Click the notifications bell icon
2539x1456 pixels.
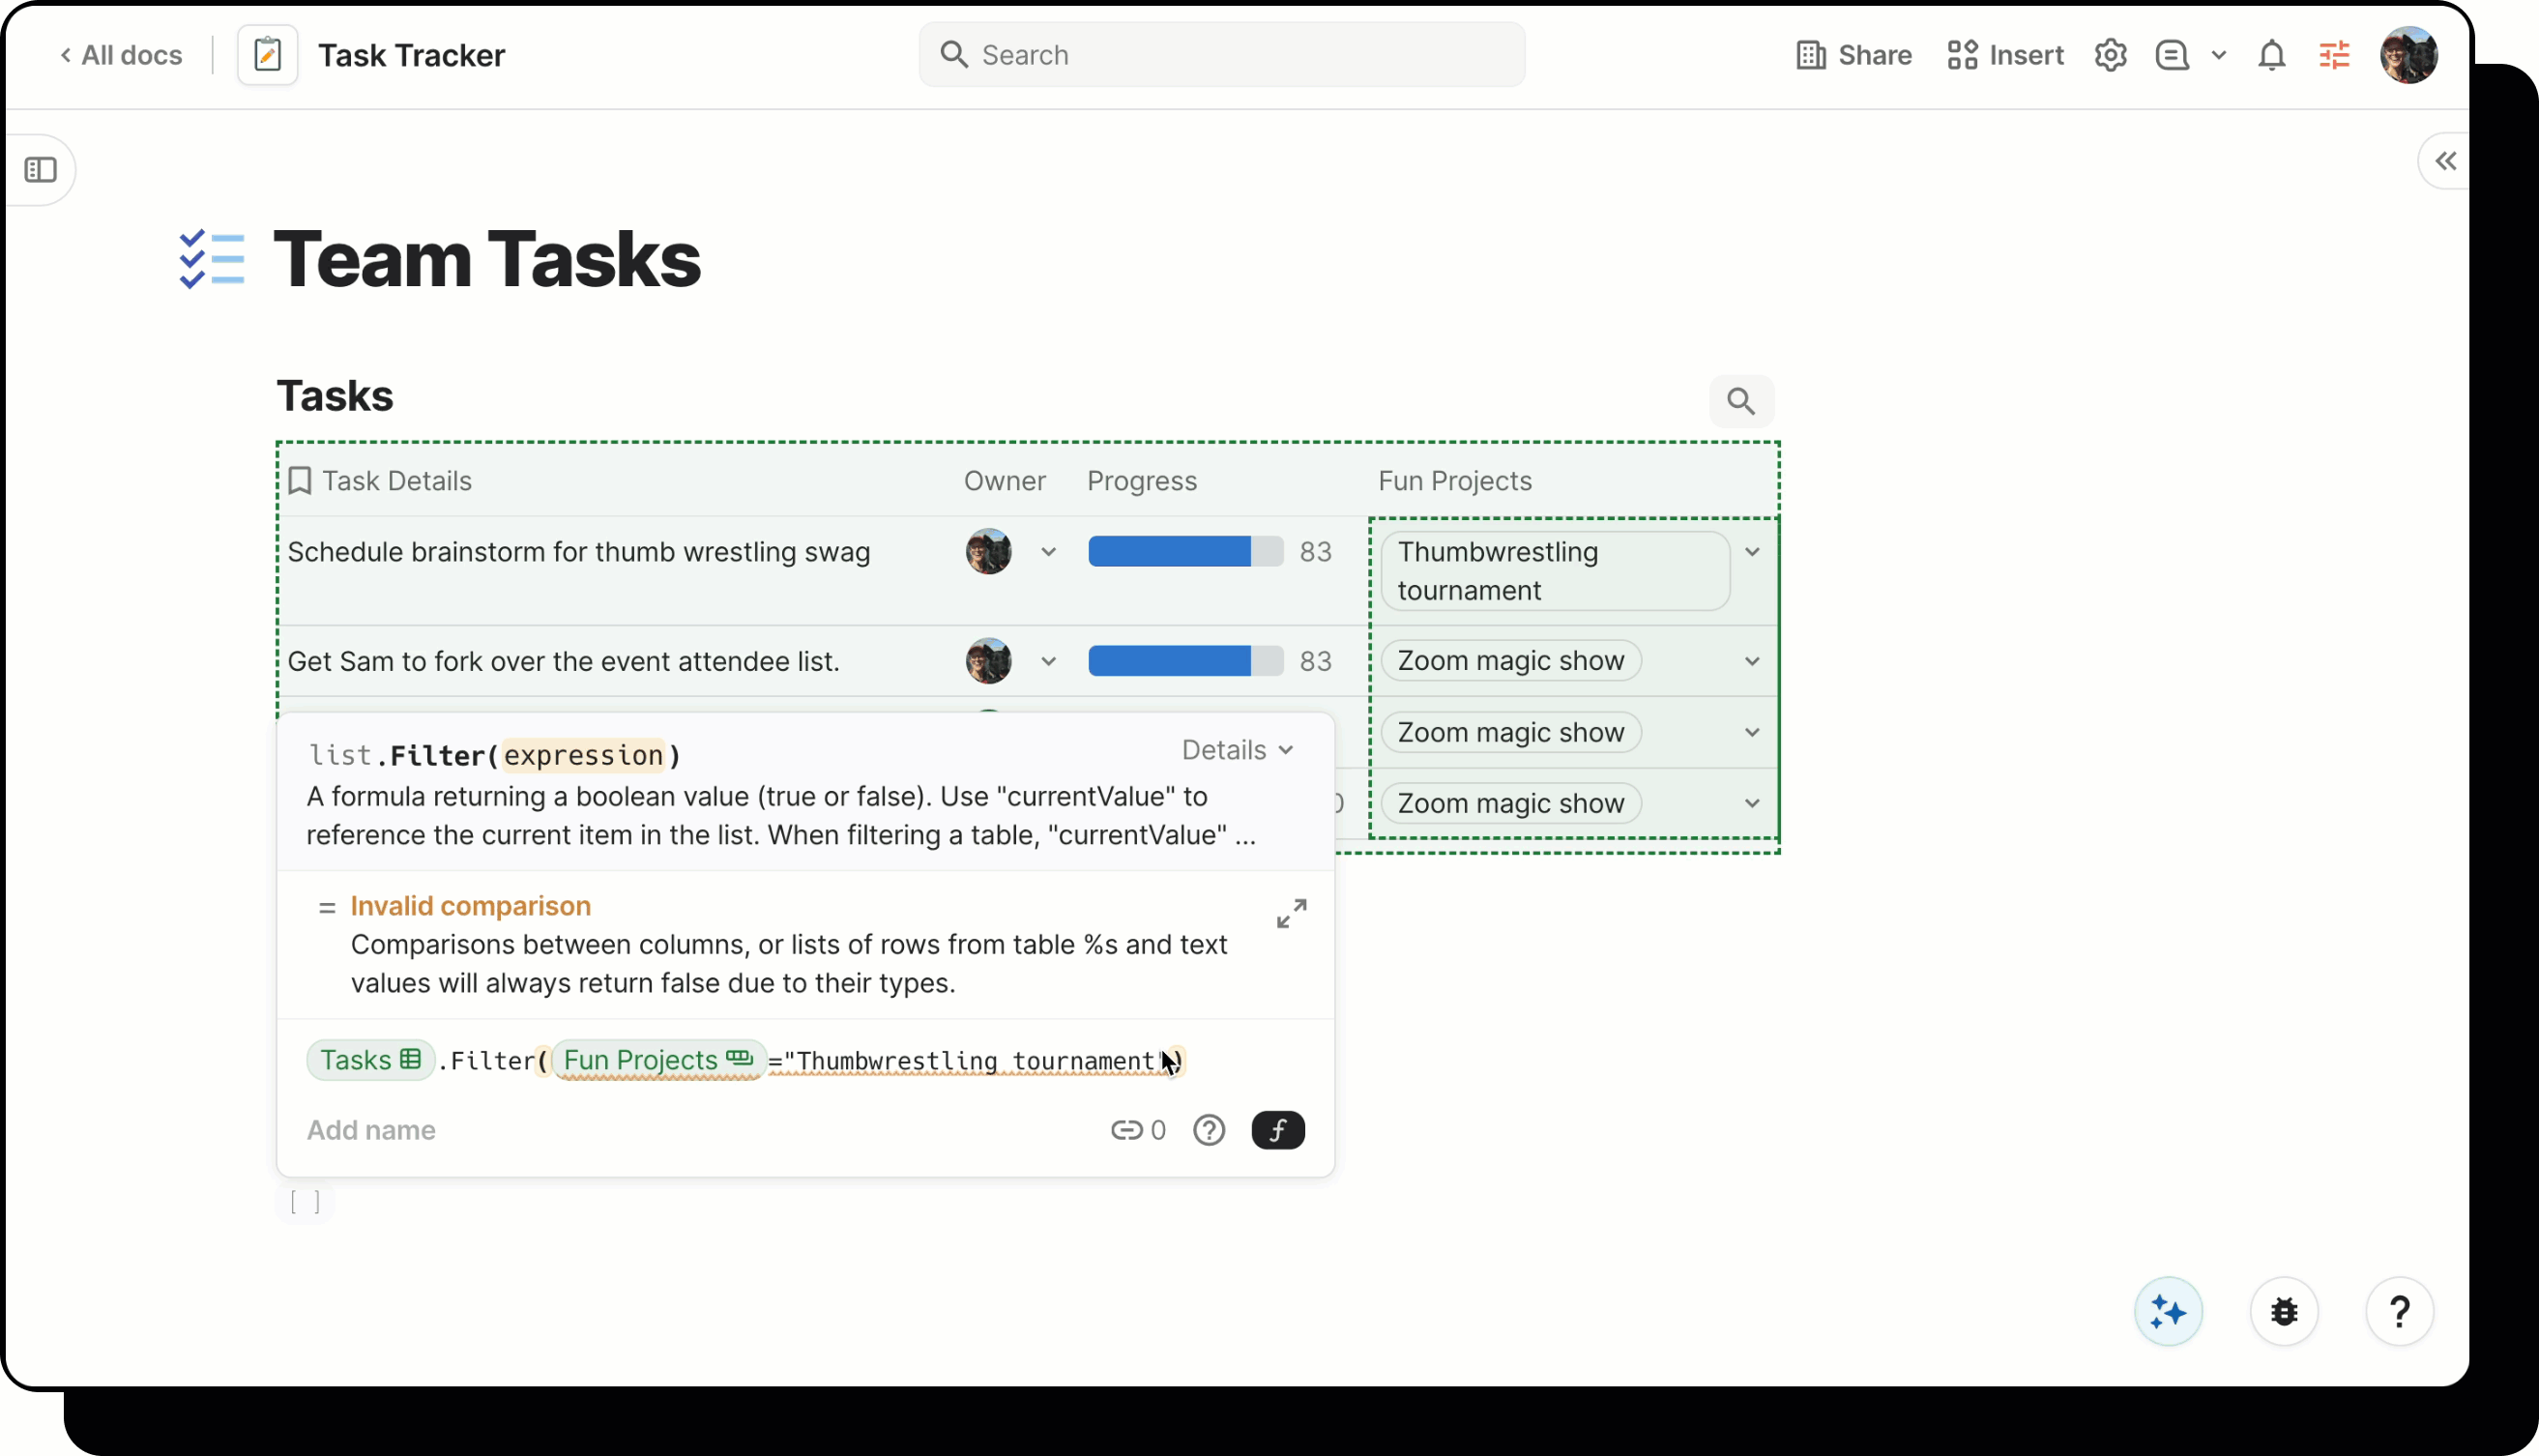pos(2271,55)
